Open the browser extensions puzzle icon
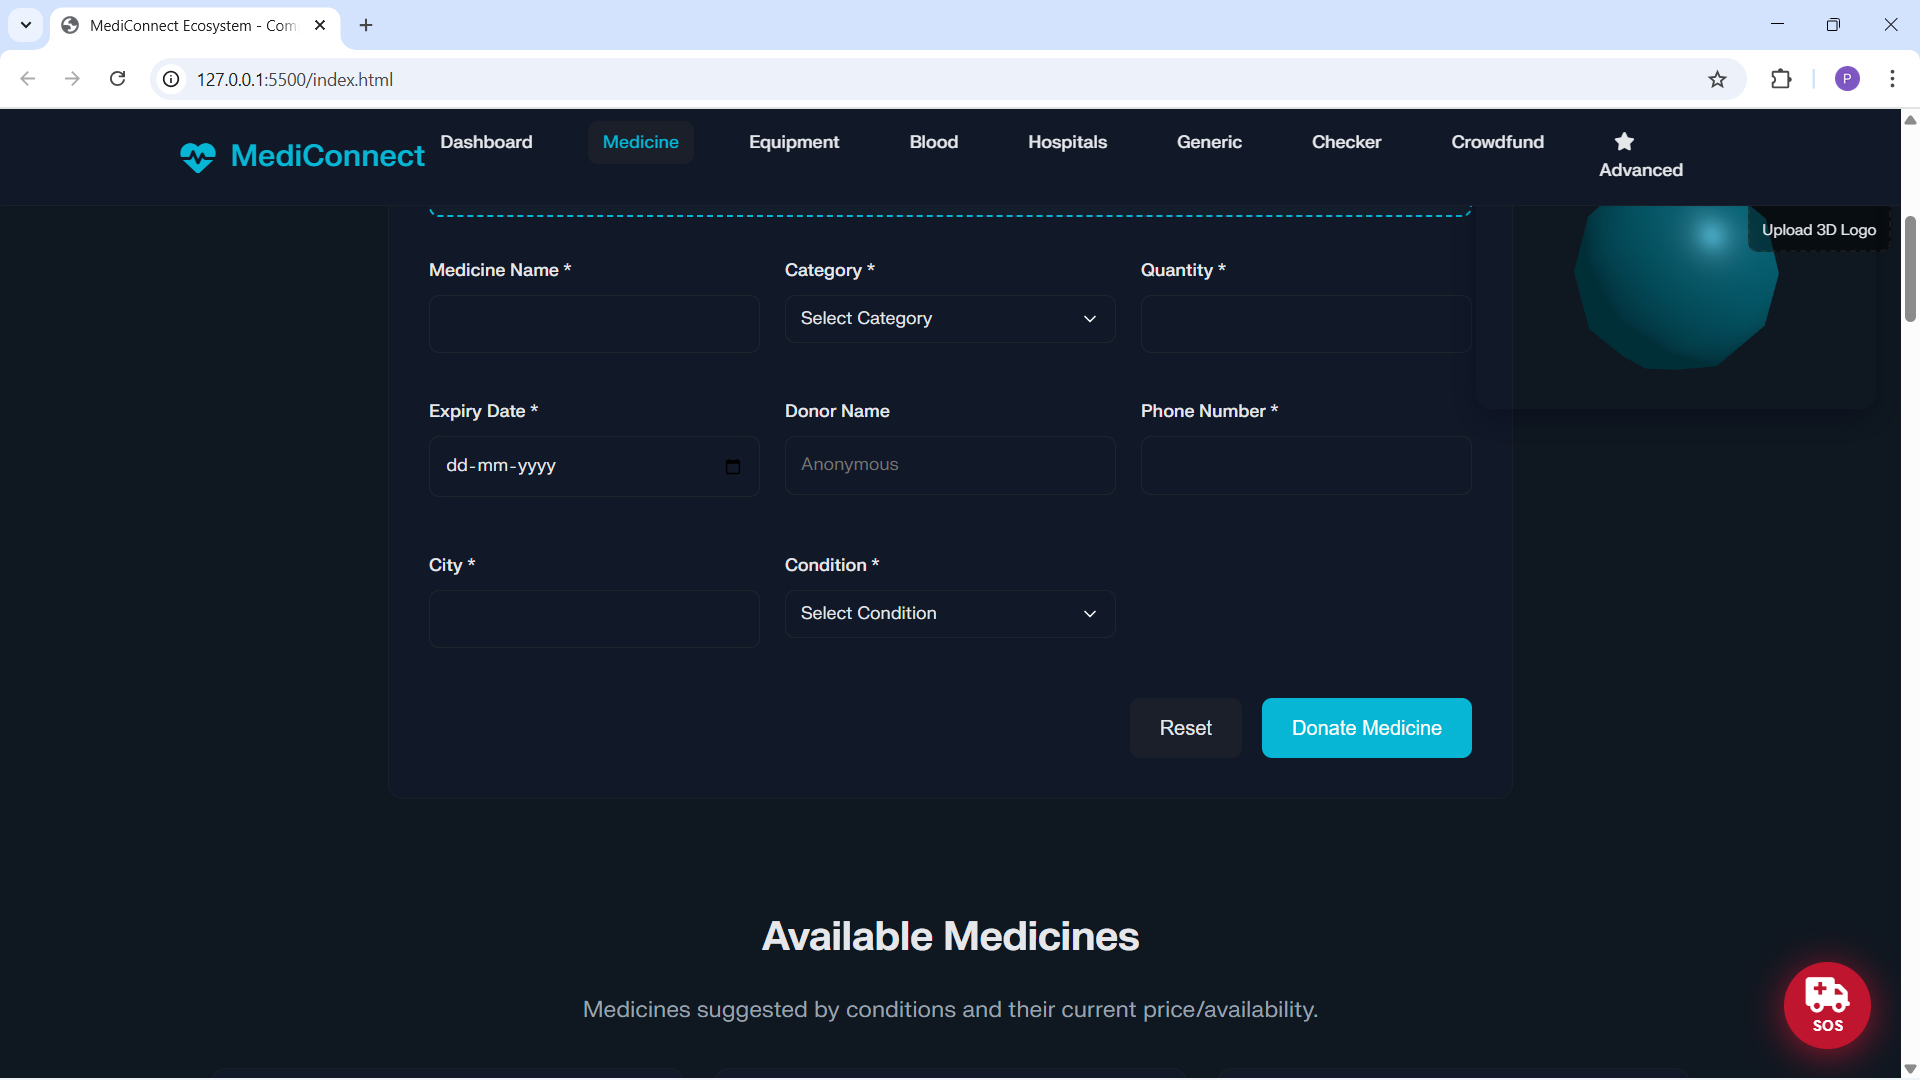Image resolution: width=1920 pixels, height=1080 pixels. [x=1781, y=79]
